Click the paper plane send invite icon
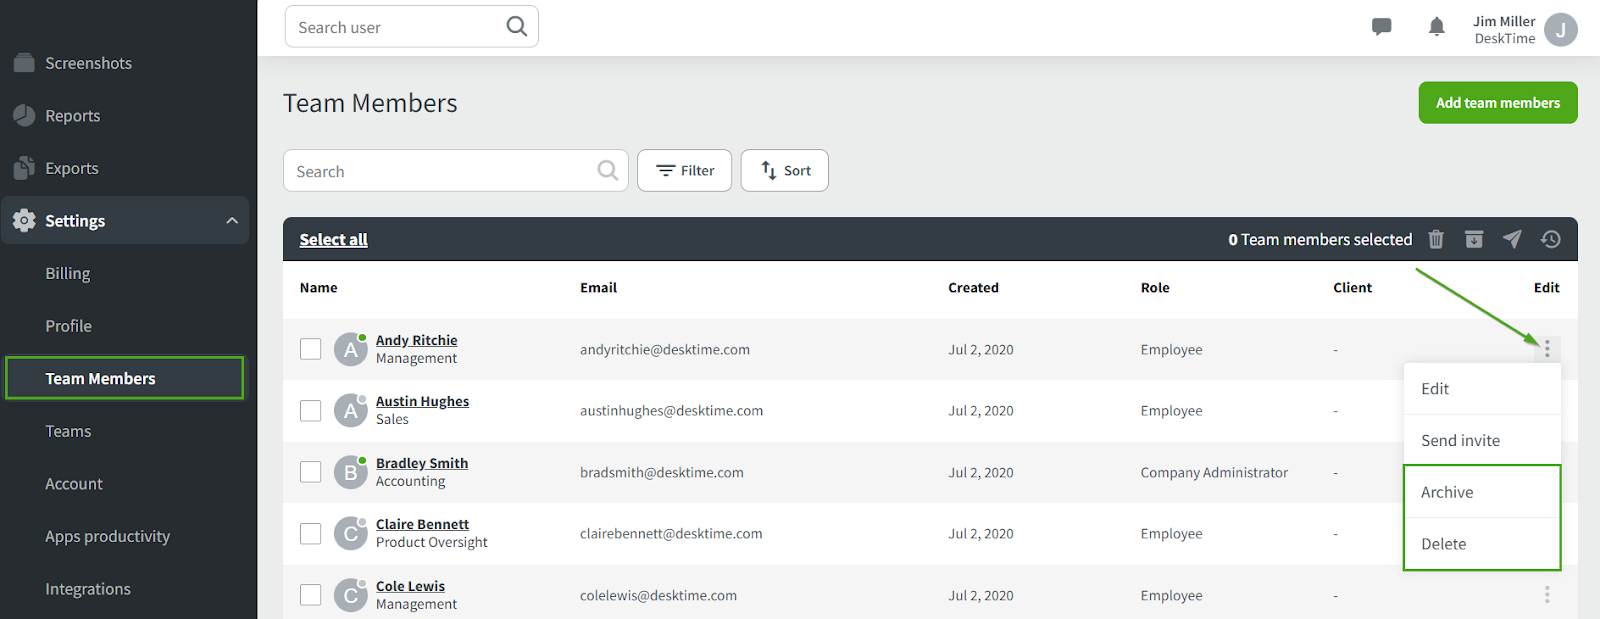The width and height of the screenshot is (1600, 619). pos(1512,239)
